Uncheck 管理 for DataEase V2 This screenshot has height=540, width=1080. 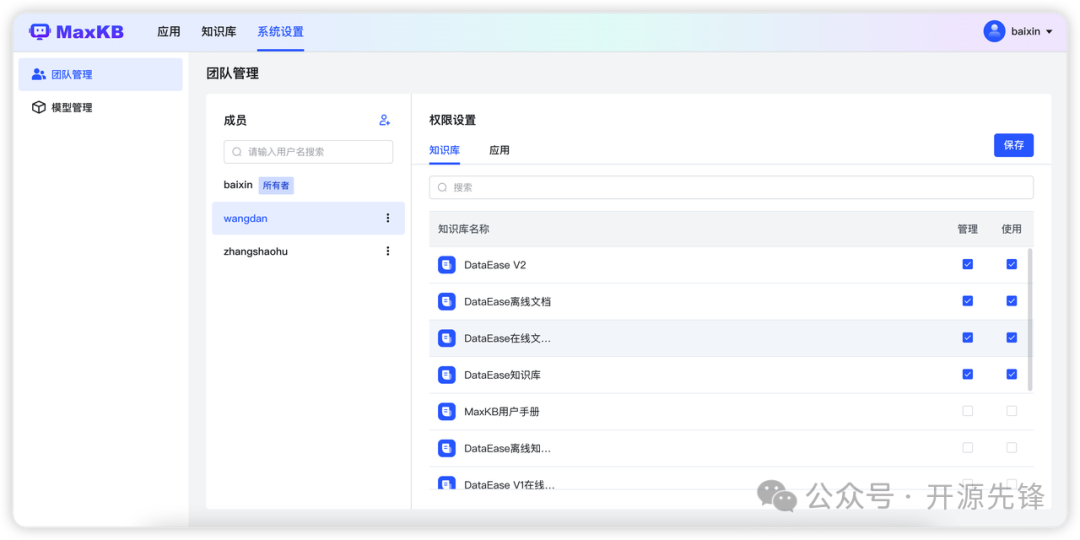coord(968,264)
